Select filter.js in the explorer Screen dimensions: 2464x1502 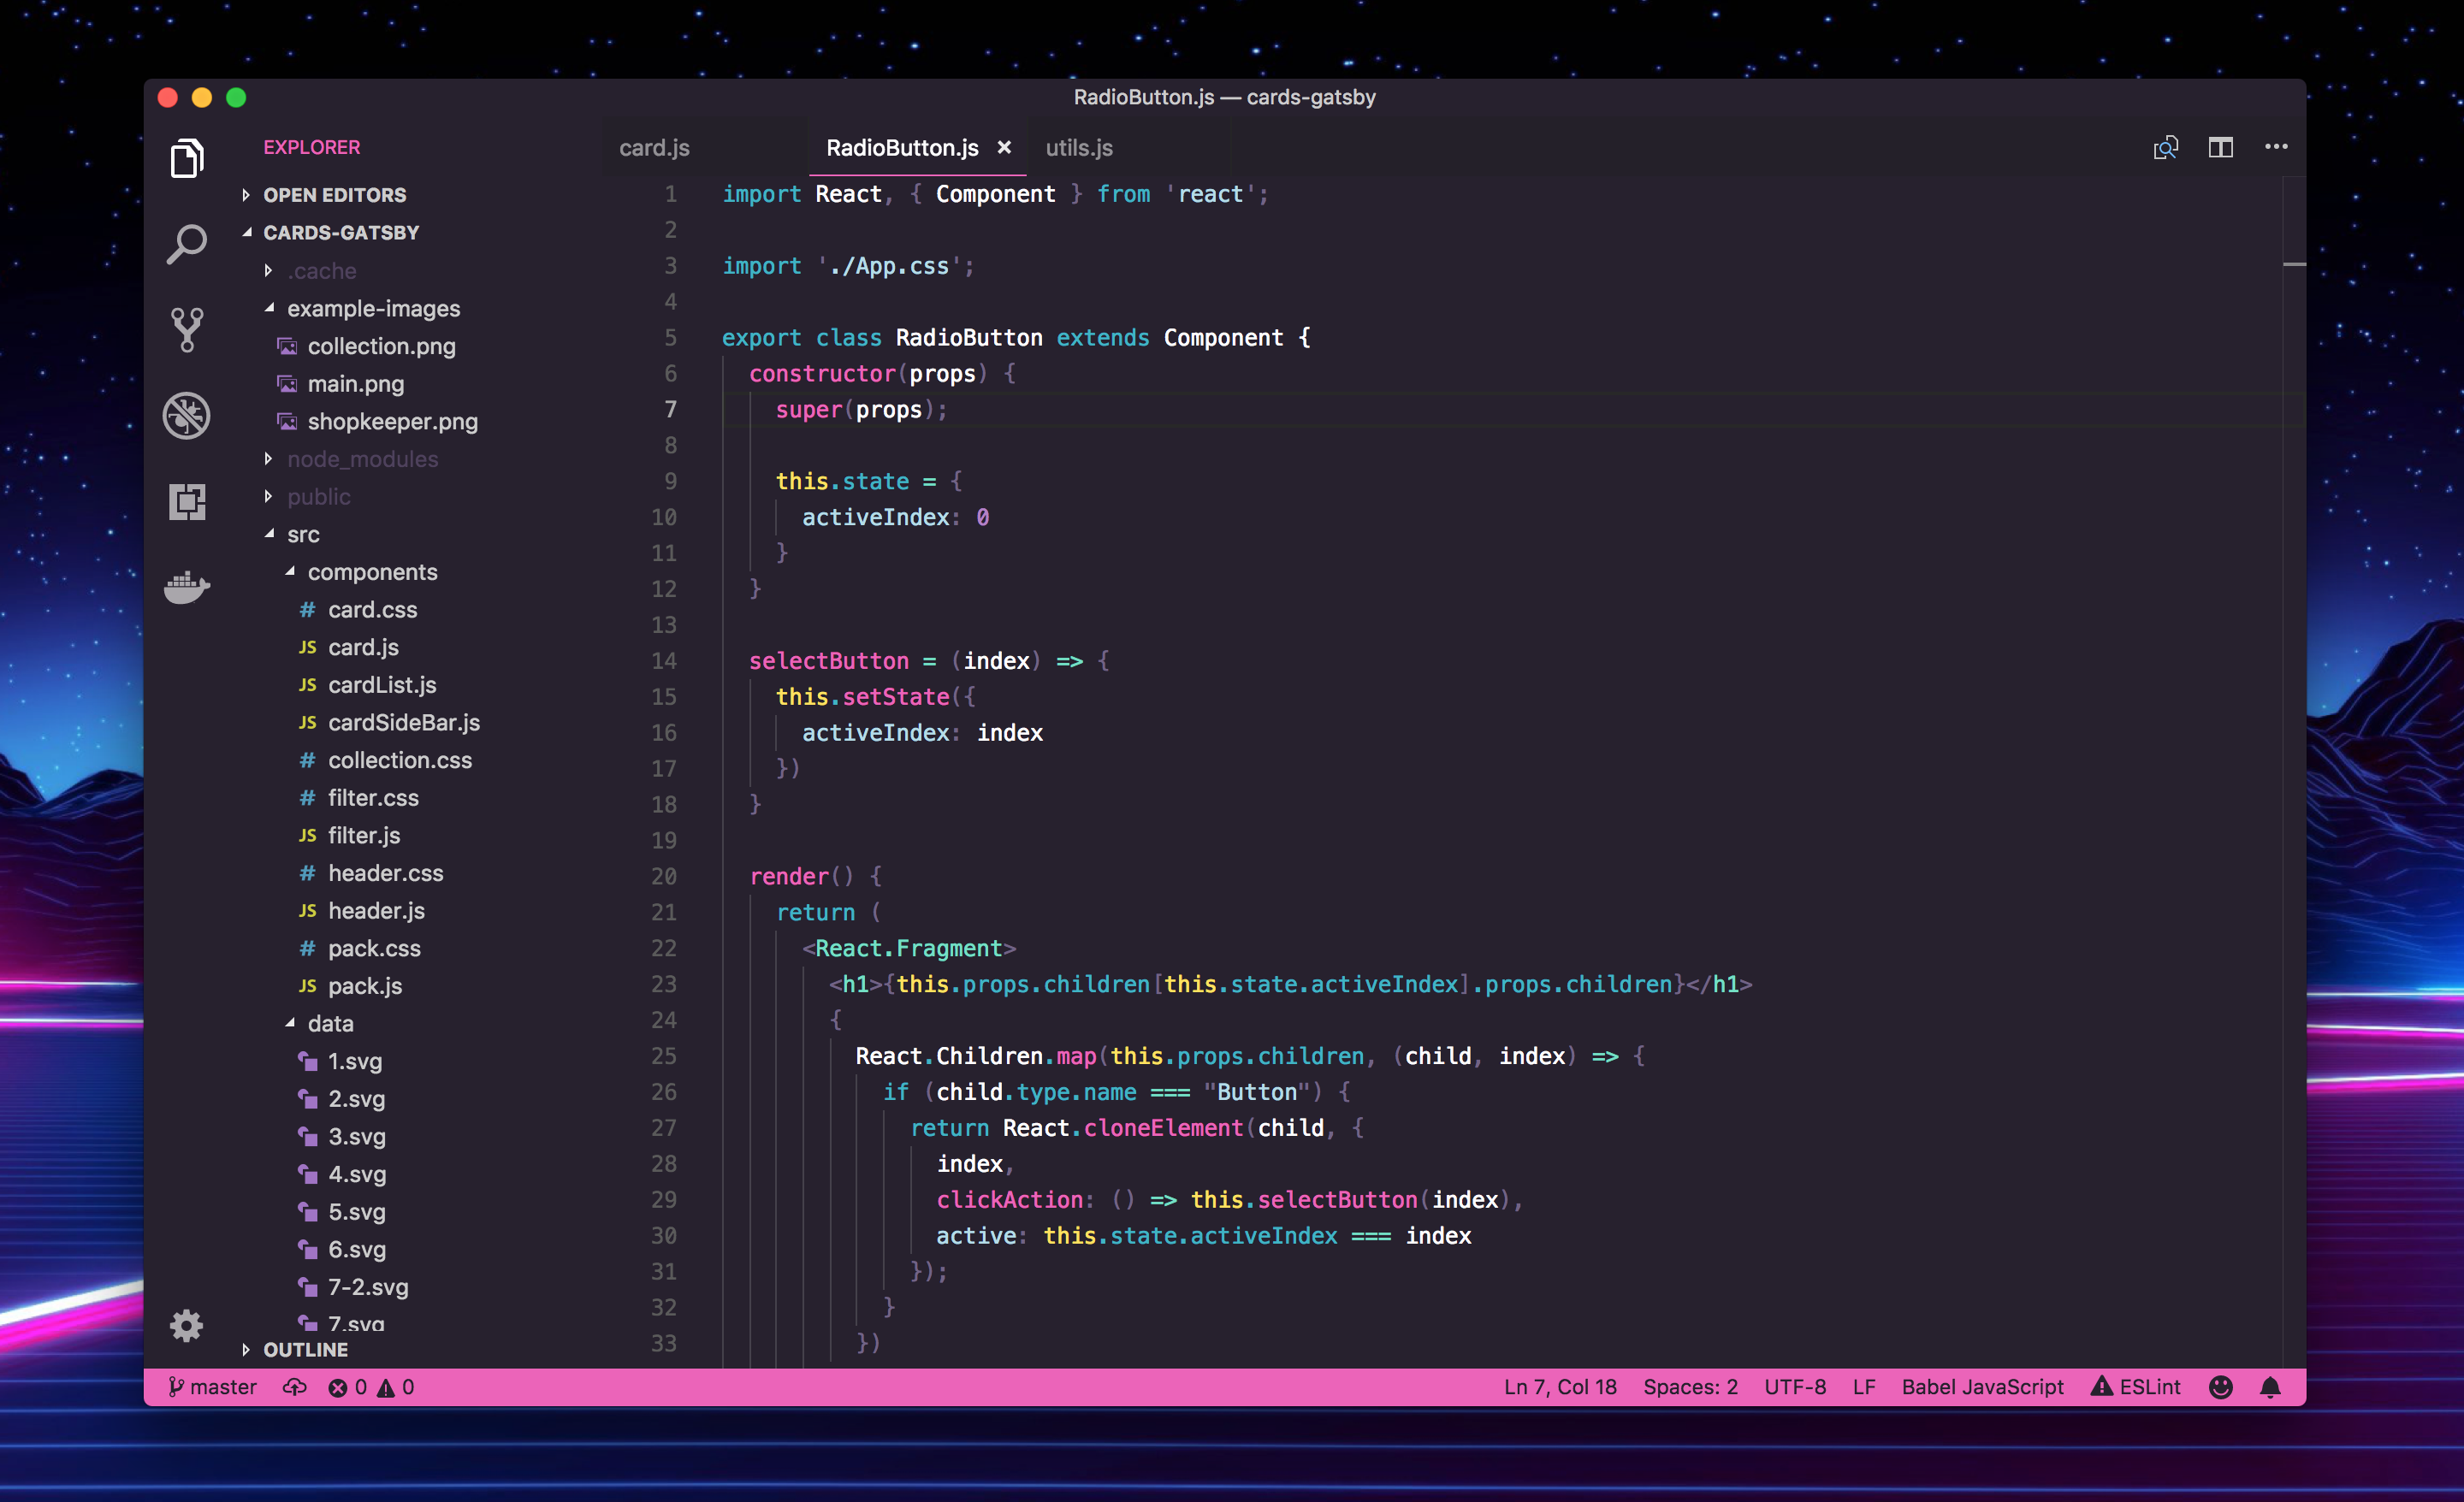tap(364, 835)
